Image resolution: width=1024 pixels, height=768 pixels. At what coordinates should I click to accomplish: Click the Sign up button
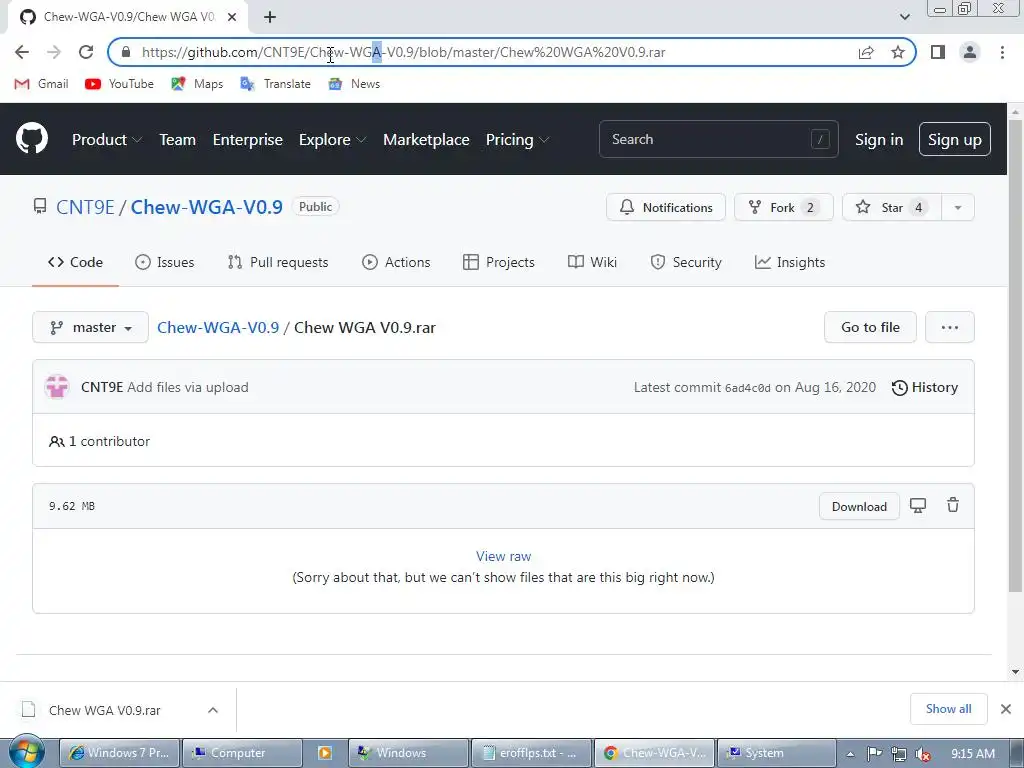(954, 139)
